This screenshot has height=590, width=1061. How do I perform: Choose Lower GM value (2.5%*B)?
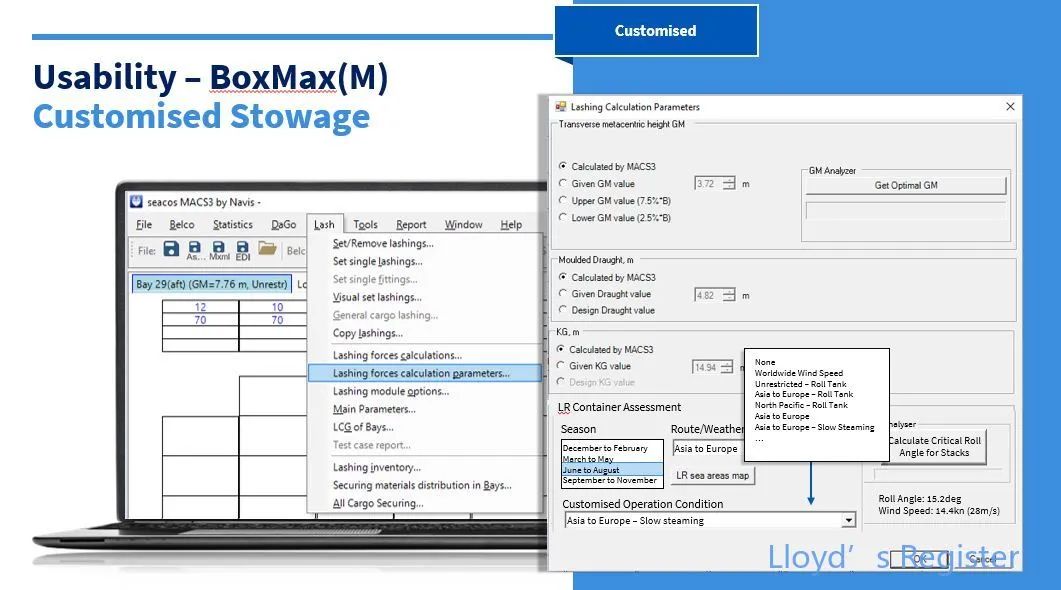(x=562, y=217)
